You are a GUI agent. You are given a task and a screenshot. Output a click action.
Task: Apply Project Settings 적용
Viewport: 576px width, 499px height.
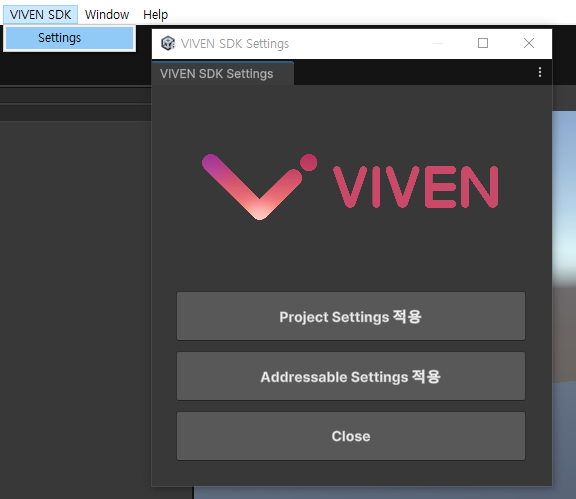pos(351,316)
